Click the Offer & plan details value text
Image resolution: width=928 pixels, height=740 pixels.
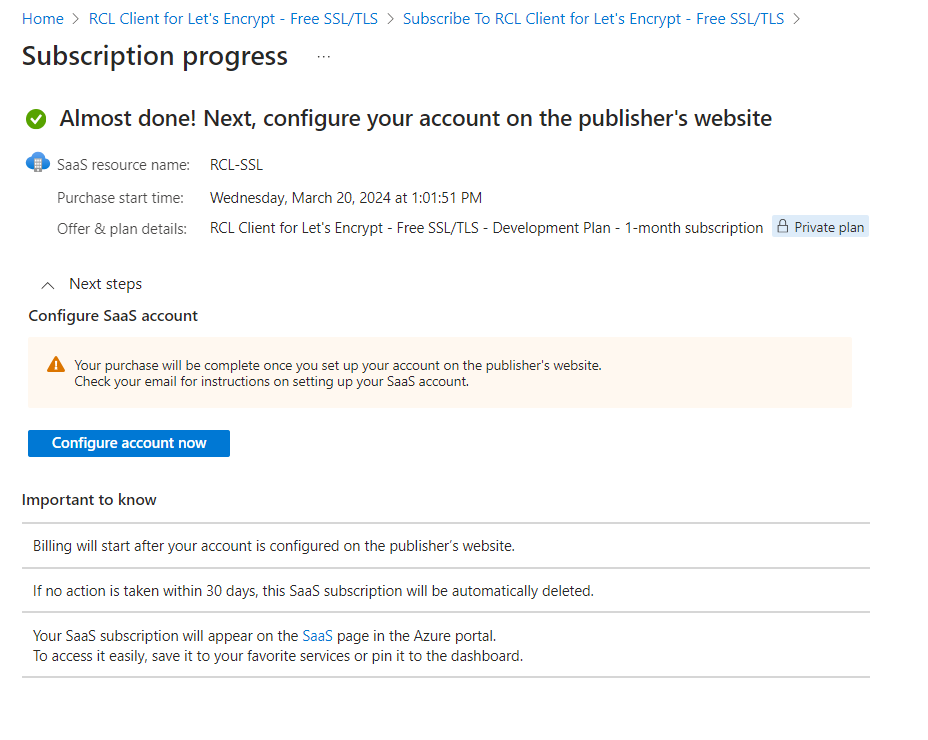coord(486,228)
